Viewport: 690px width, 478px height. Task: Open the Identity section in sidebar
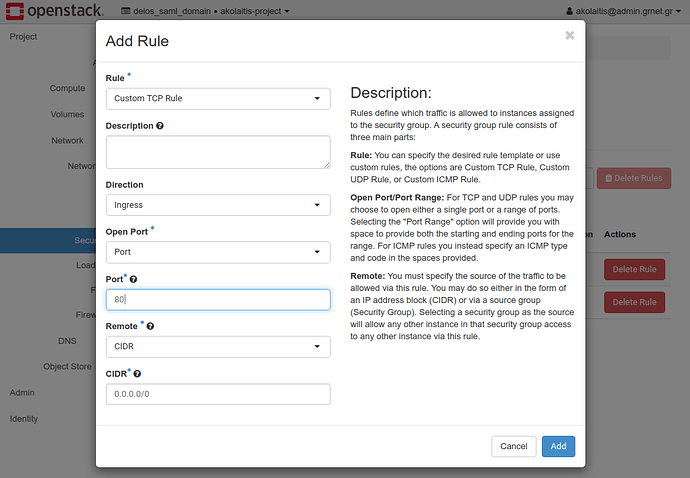tap(24, 418)
